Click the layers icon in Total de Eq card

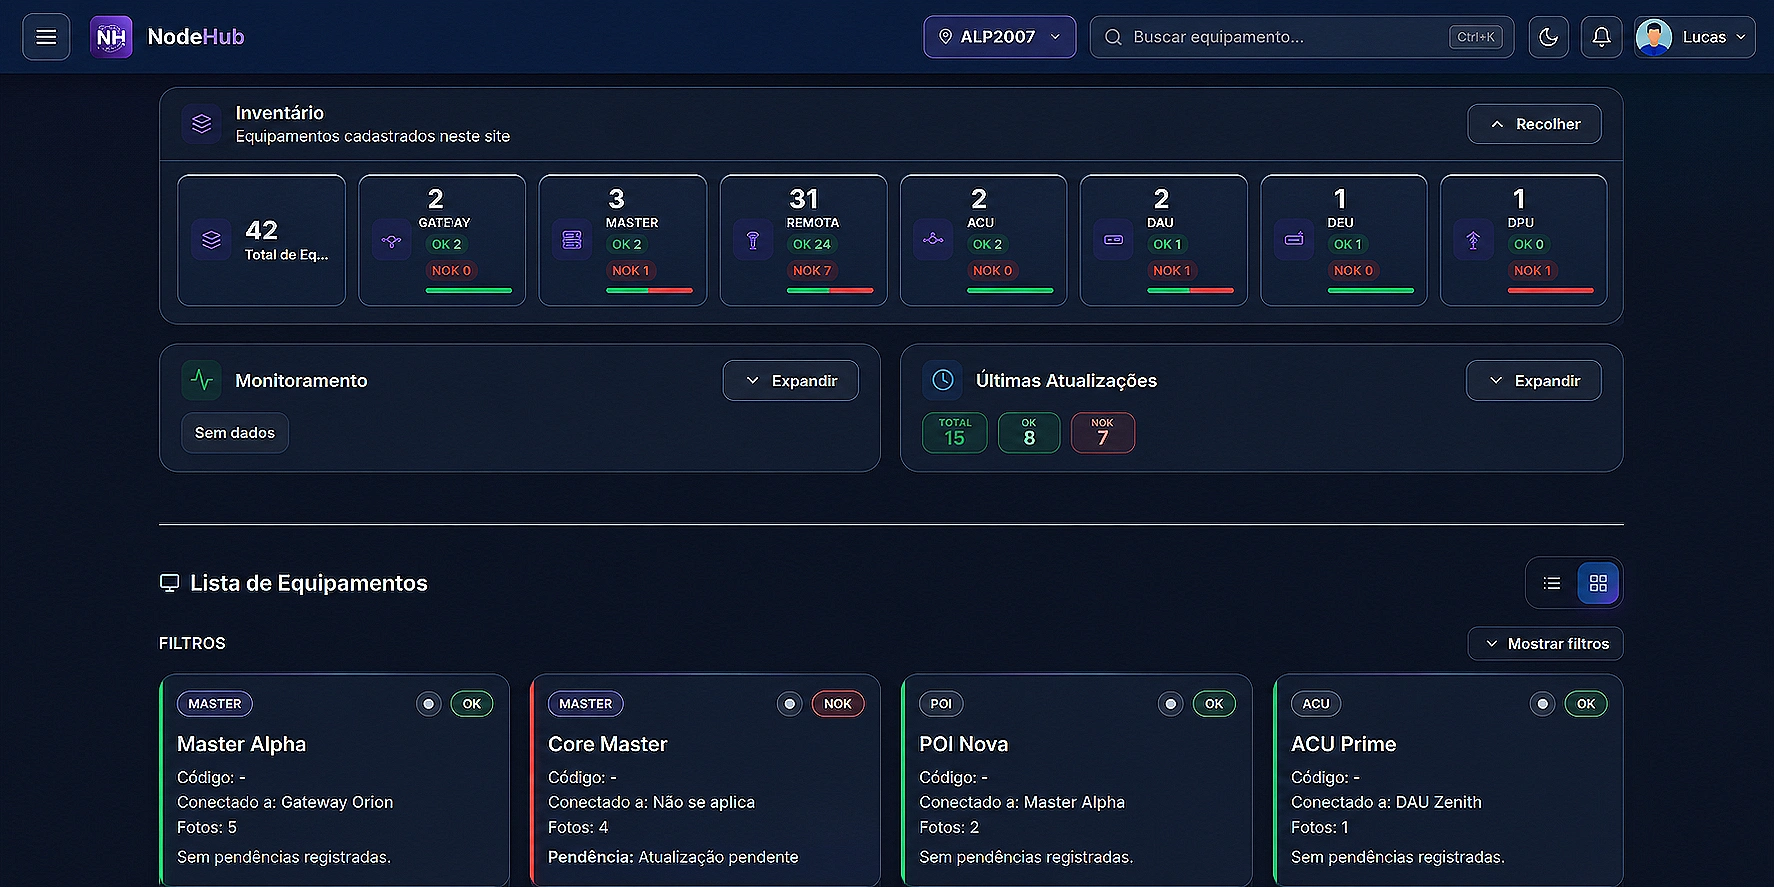click(x=211, y=240)
